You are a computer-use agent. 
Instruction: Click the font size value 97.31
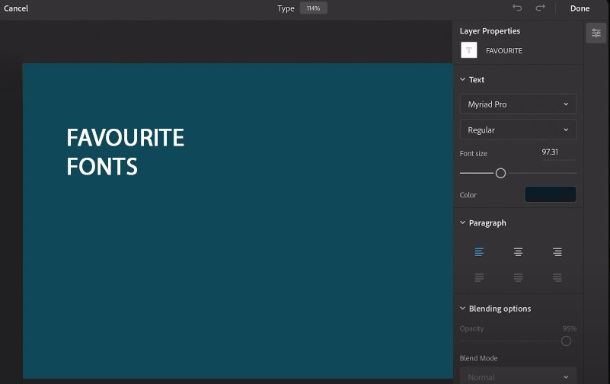pyautogui.click(x=550, y=152)
